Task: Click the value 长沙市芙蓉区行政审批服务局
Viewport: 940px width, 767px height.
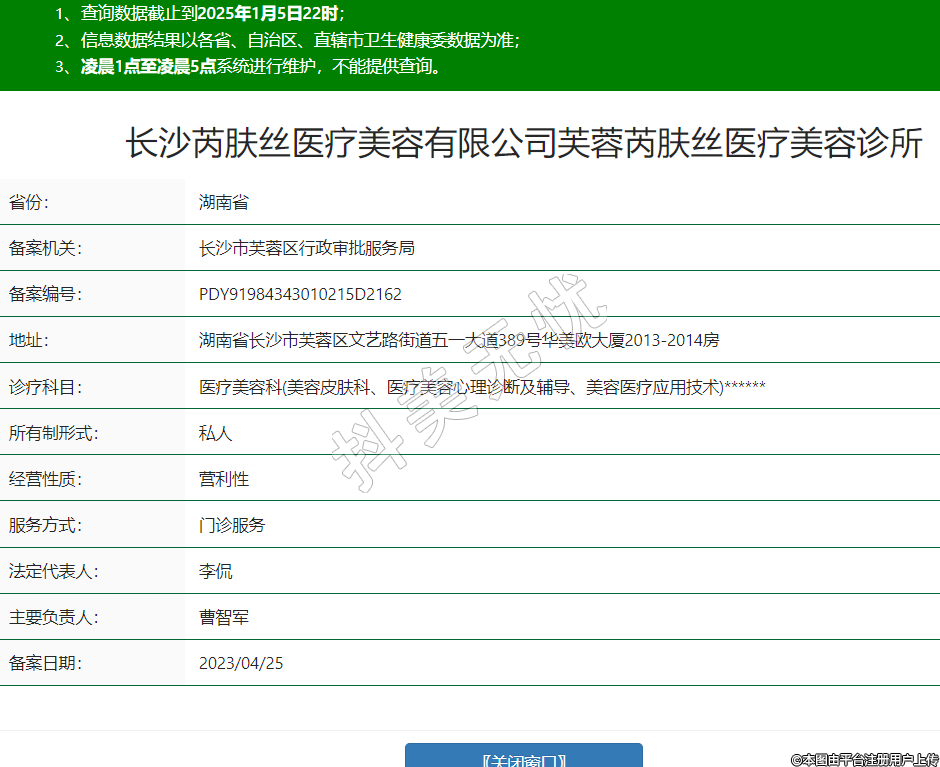Action: click(x=307, y=248)
